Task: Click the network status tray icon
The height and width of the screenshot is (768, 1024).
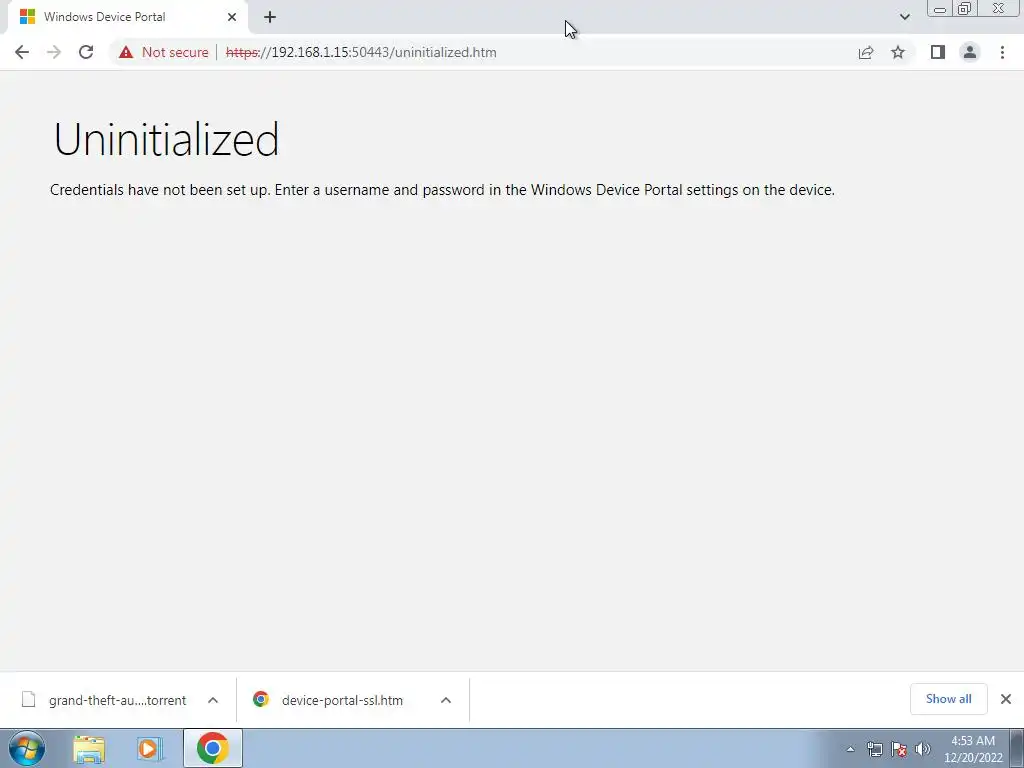Action: coord(874,749)
